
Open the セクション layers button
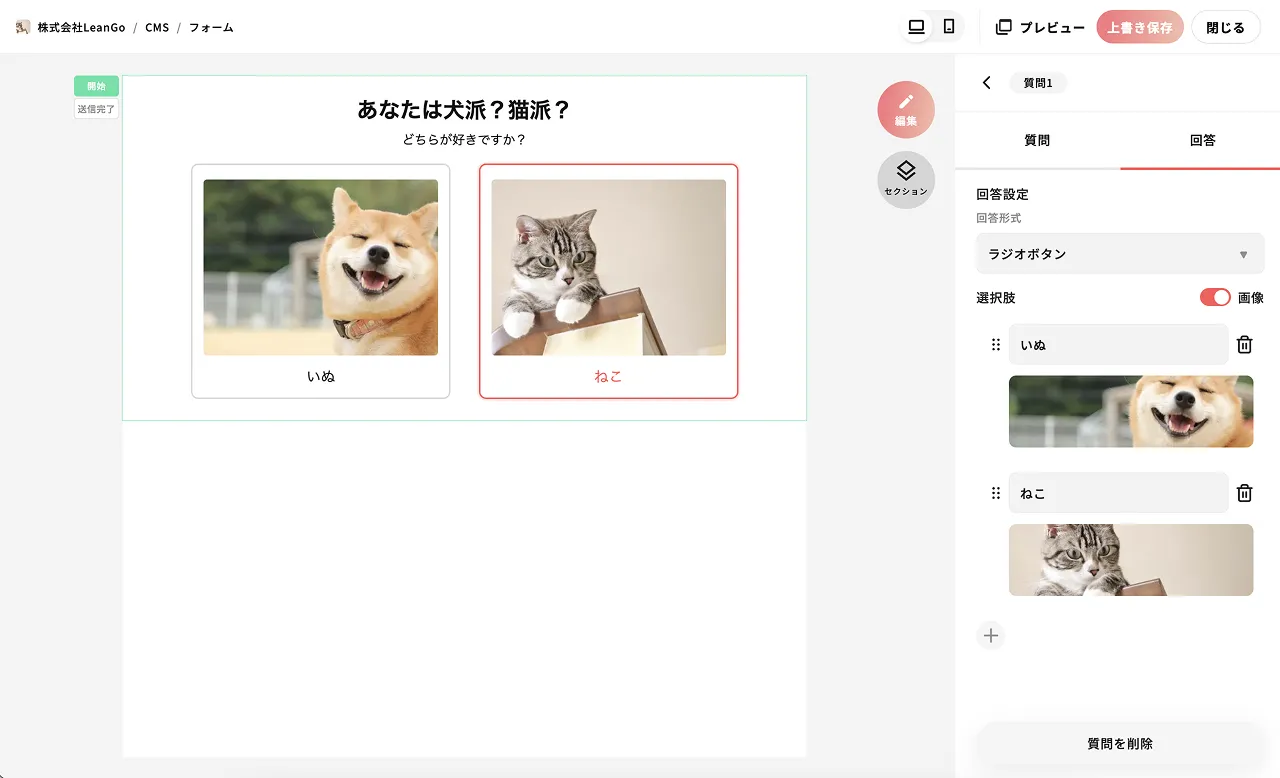pyautogui.click(x=906, y=180)
